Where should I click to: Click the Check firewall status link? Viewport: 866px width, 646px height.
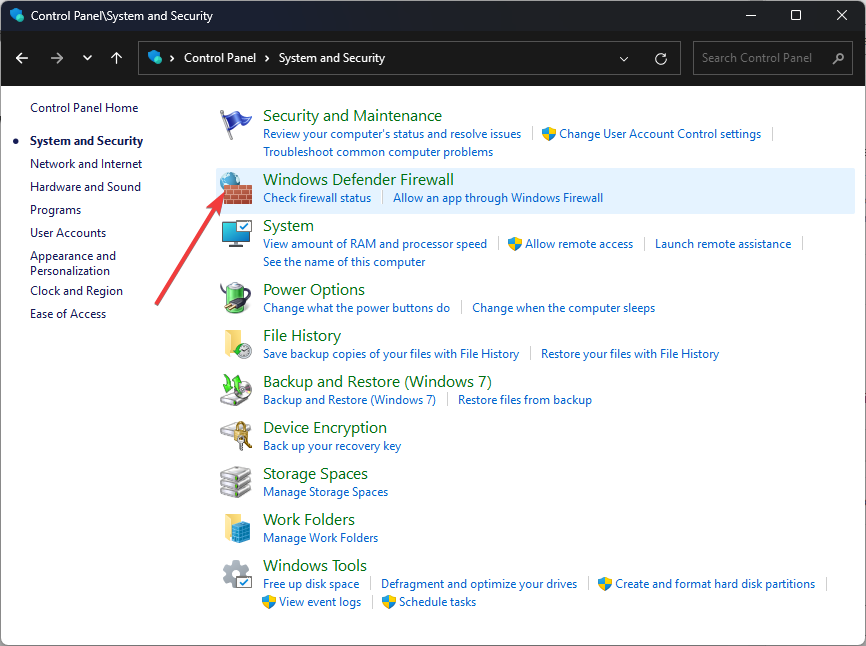click(317, 197)
